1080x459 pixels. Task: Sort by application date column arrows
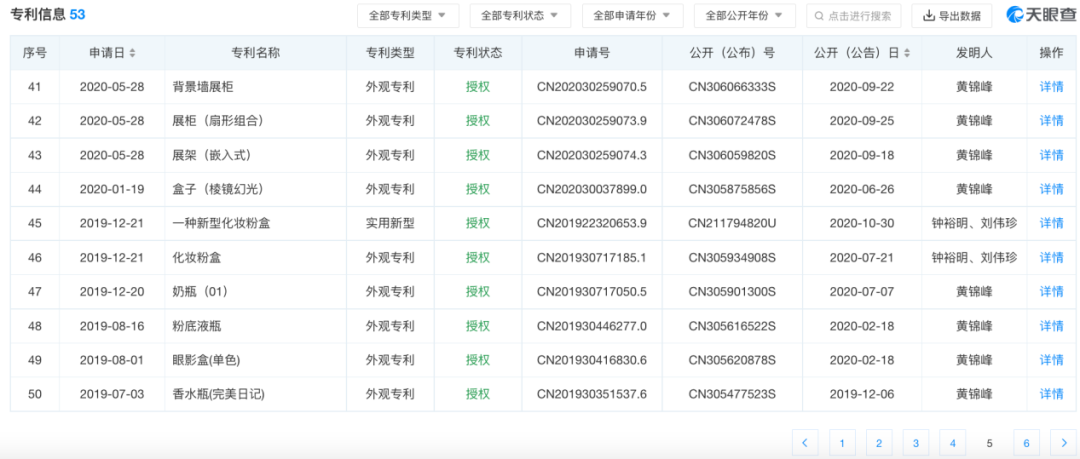click(x=133, y=53)
